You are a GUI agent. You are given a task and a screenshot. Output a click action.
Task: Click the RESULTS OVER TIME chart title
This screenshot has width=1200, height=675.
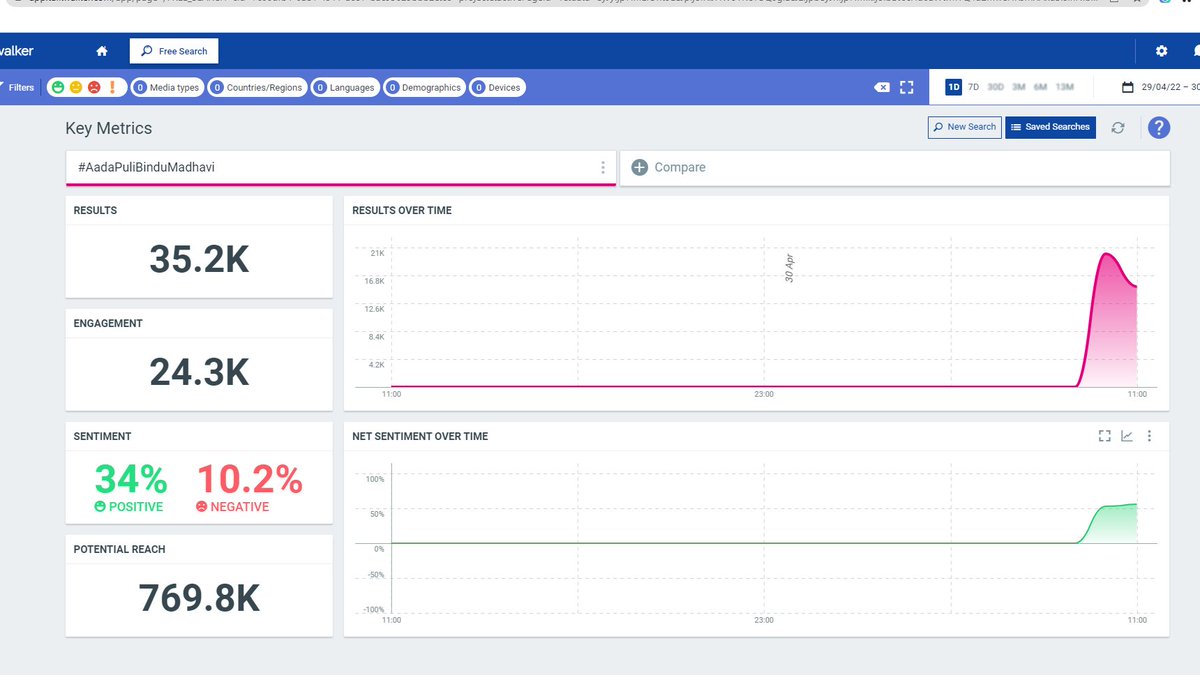[402, 210]
